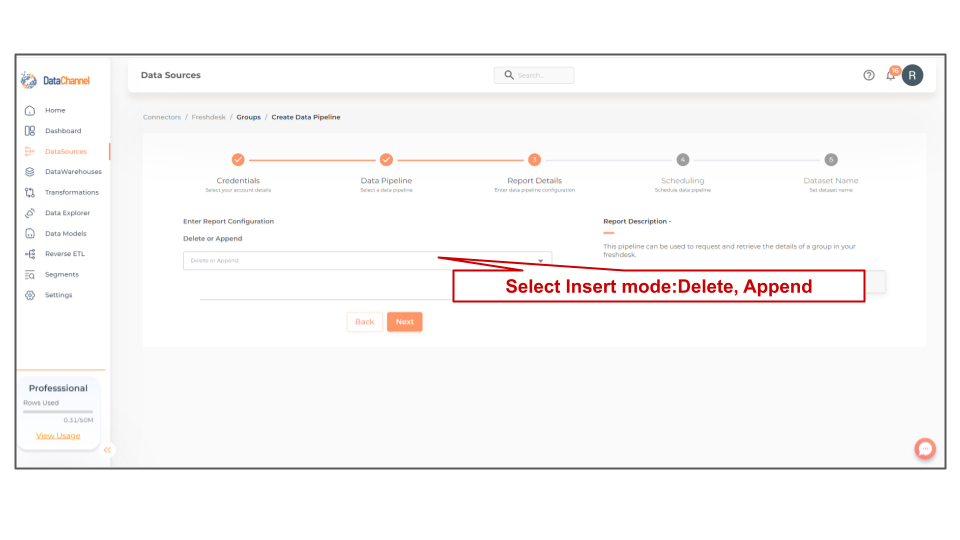Navigate to Groups breadcrumb

[249, 117]
